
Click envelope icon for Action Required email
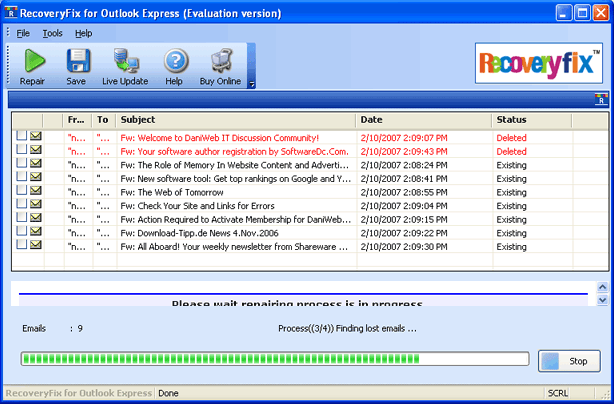point(36,217)
